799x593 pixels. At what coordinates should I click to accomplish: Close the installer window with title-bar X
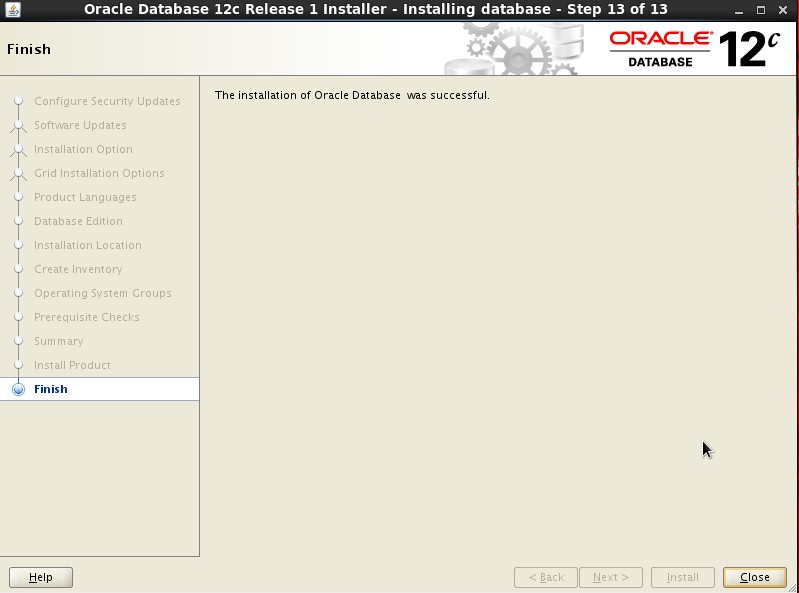(x=783, y=10)
